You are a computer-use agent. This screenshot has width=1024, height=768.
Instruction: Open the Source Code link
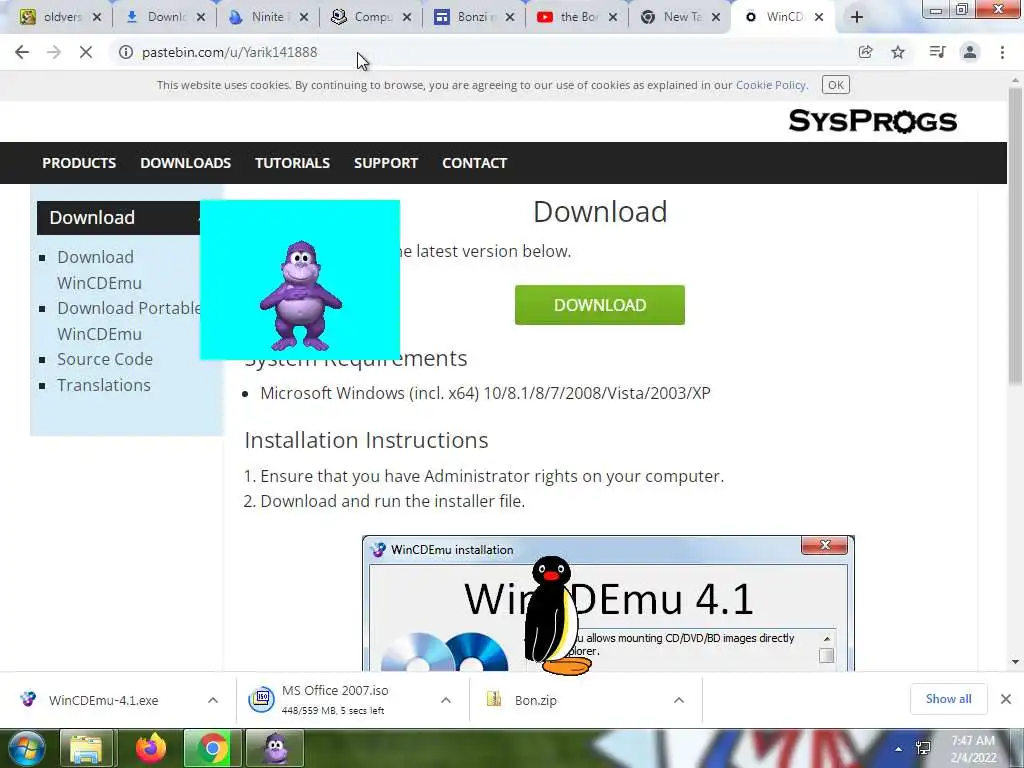tap(104, 359)
